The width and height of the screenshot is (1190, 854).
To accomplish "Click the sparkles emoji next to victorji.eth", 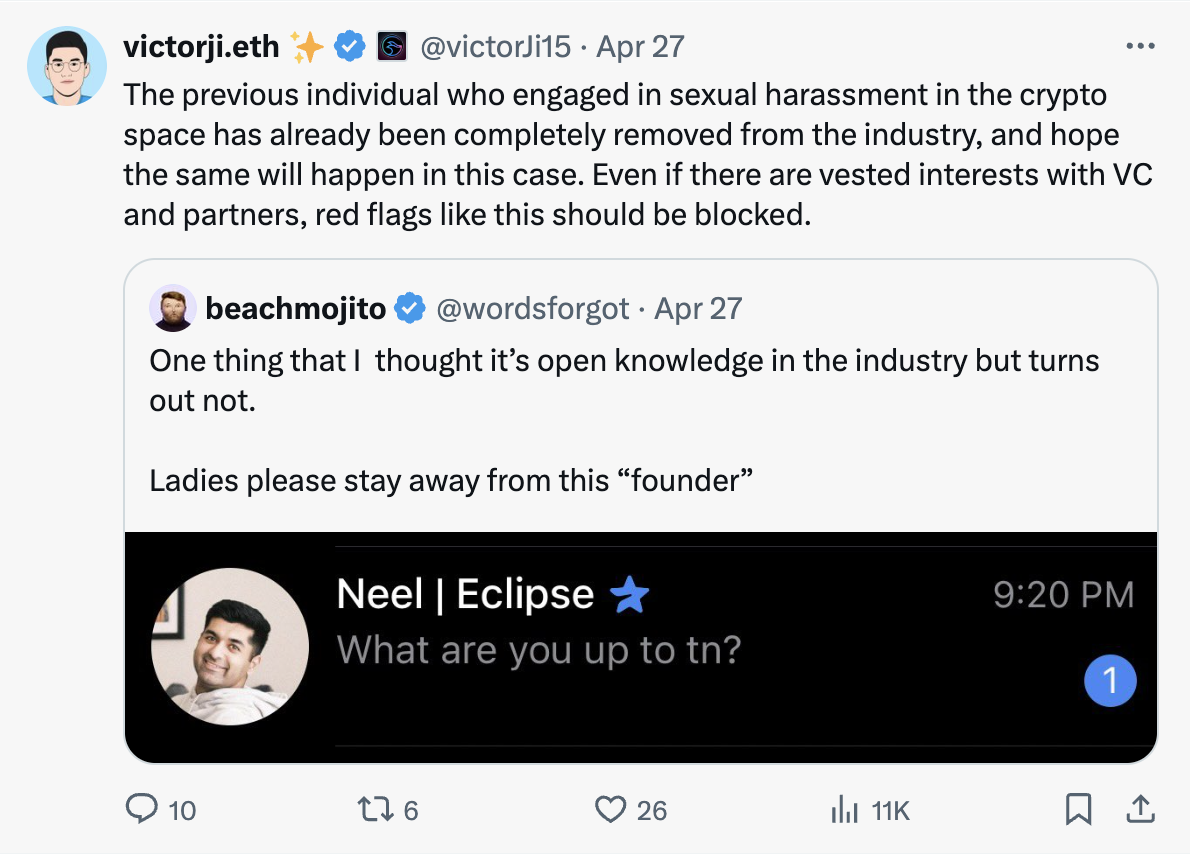I will (306, 44).
